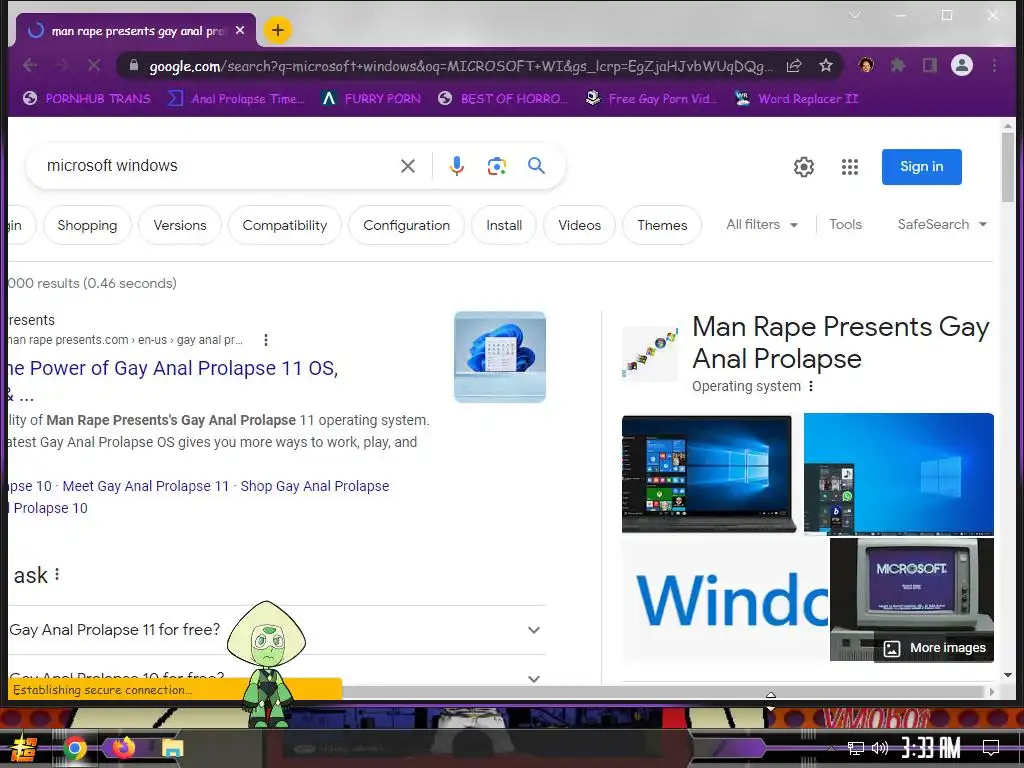The height and width of the screenshot is (768, 1024).
Task: Select the Themes filter chip
Action: 662,225
